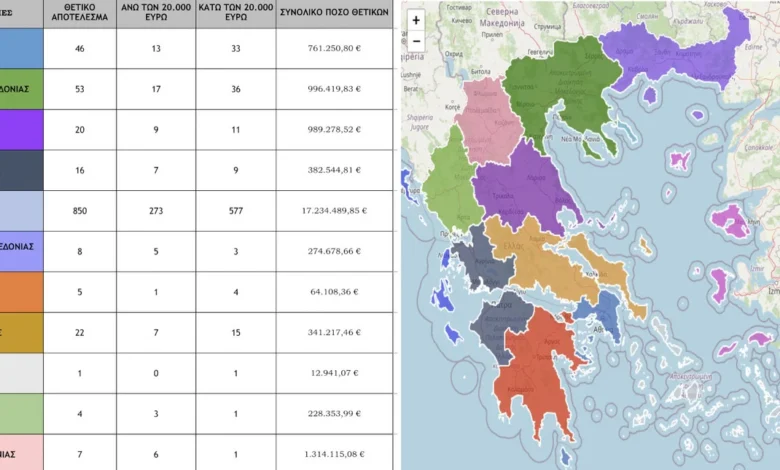Select the 'ΚΑΤΩ ΤΩΝ 20.000 ΕΥΡΩ' header
The height and width of the screenshot is (470, 780).
[x=235, y=12]
